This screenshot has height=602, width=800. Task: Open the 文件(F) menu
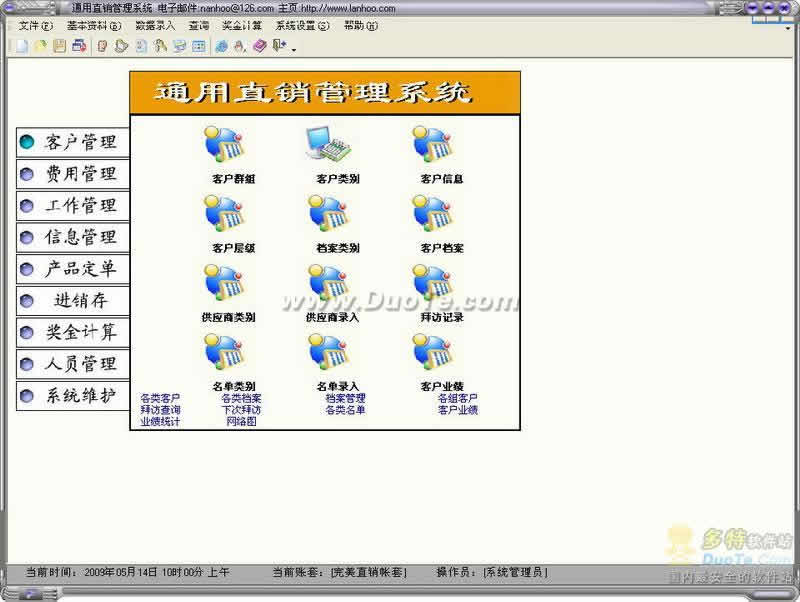point(36,26)
